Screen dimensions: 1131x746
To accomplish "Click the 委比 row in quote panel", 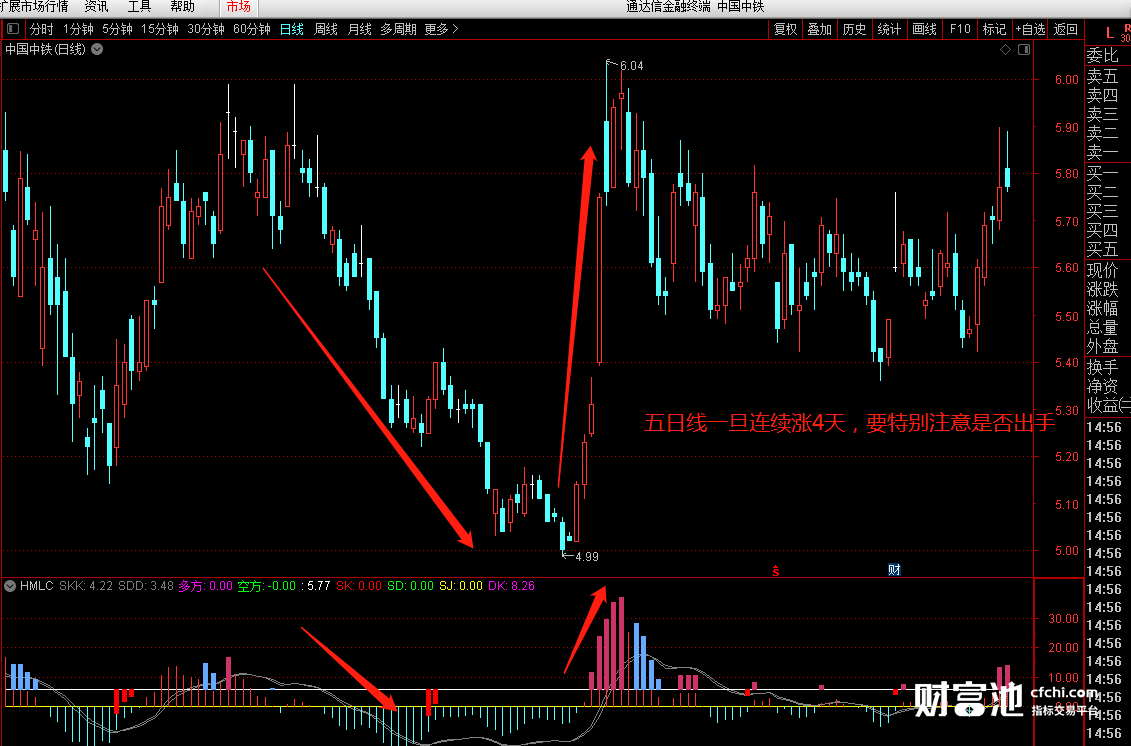I will pos(1102,56).
